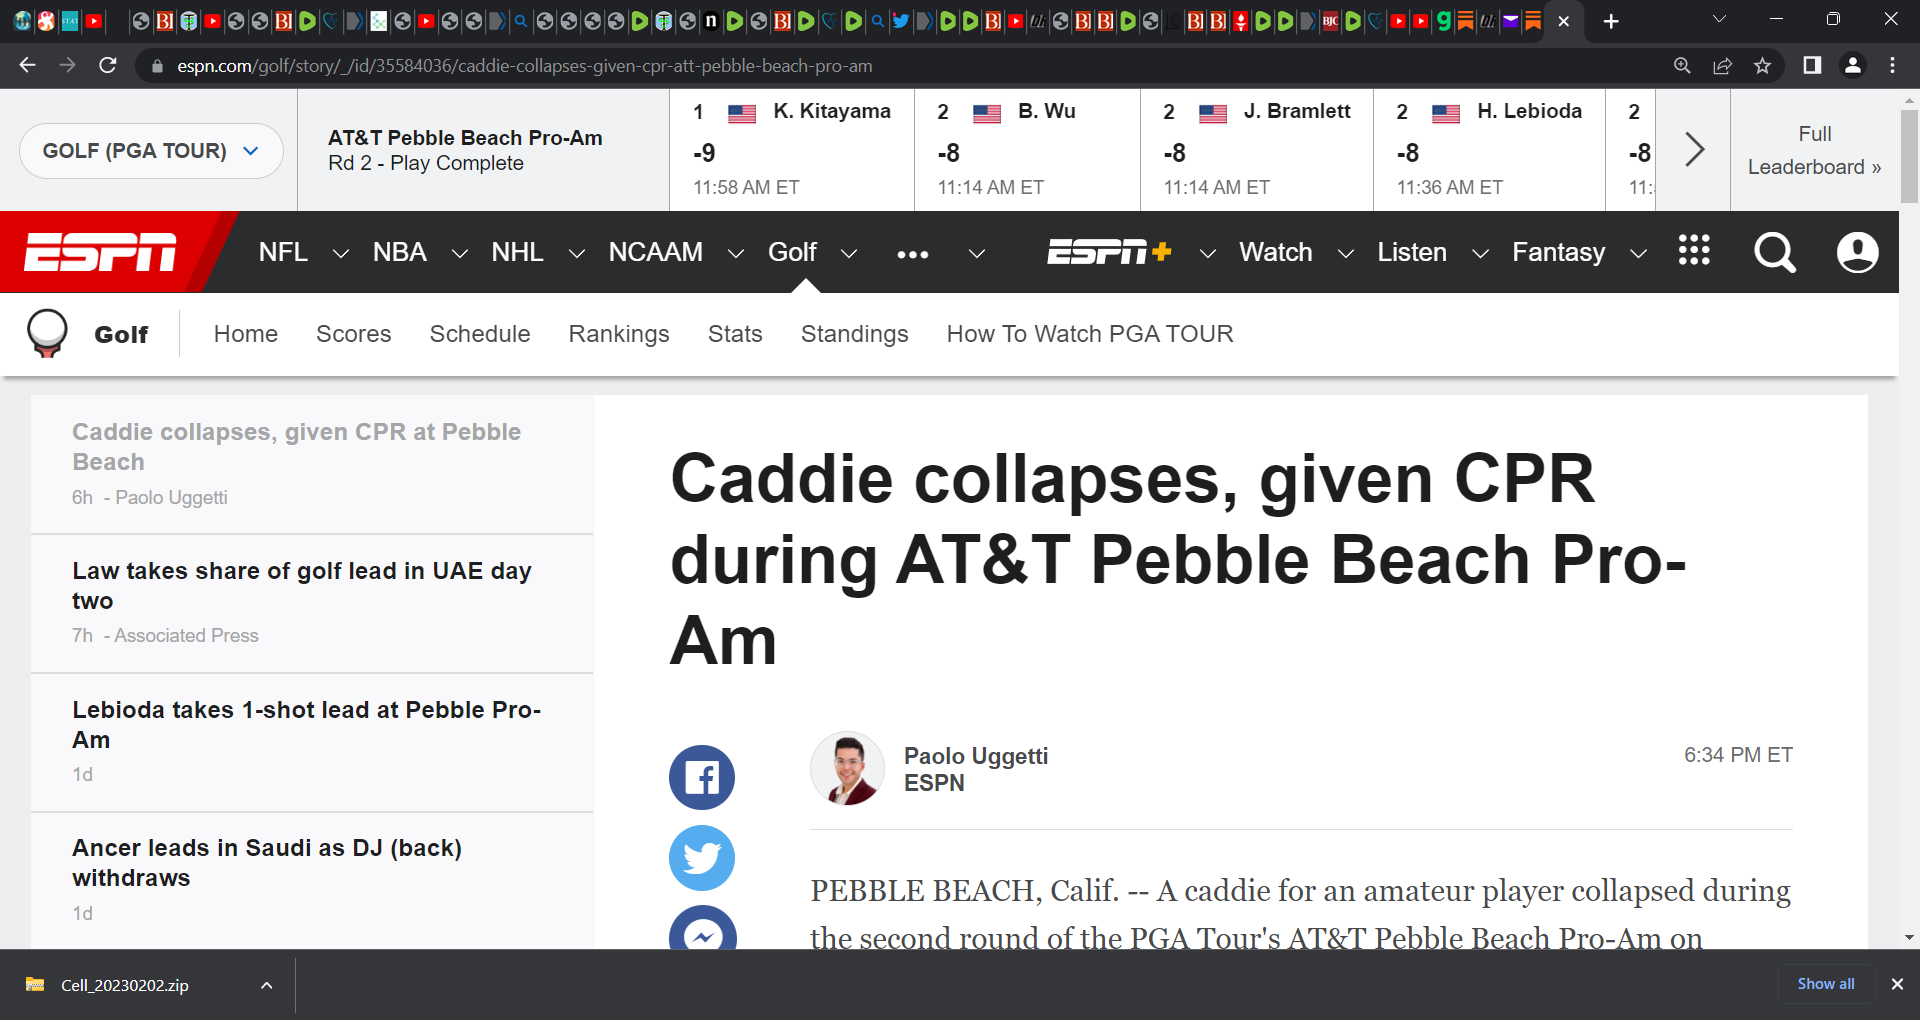The image size is (1920, 1020).
Task: Expand the Cell_20230202.zip download options
Action: [x=266, y=985]
